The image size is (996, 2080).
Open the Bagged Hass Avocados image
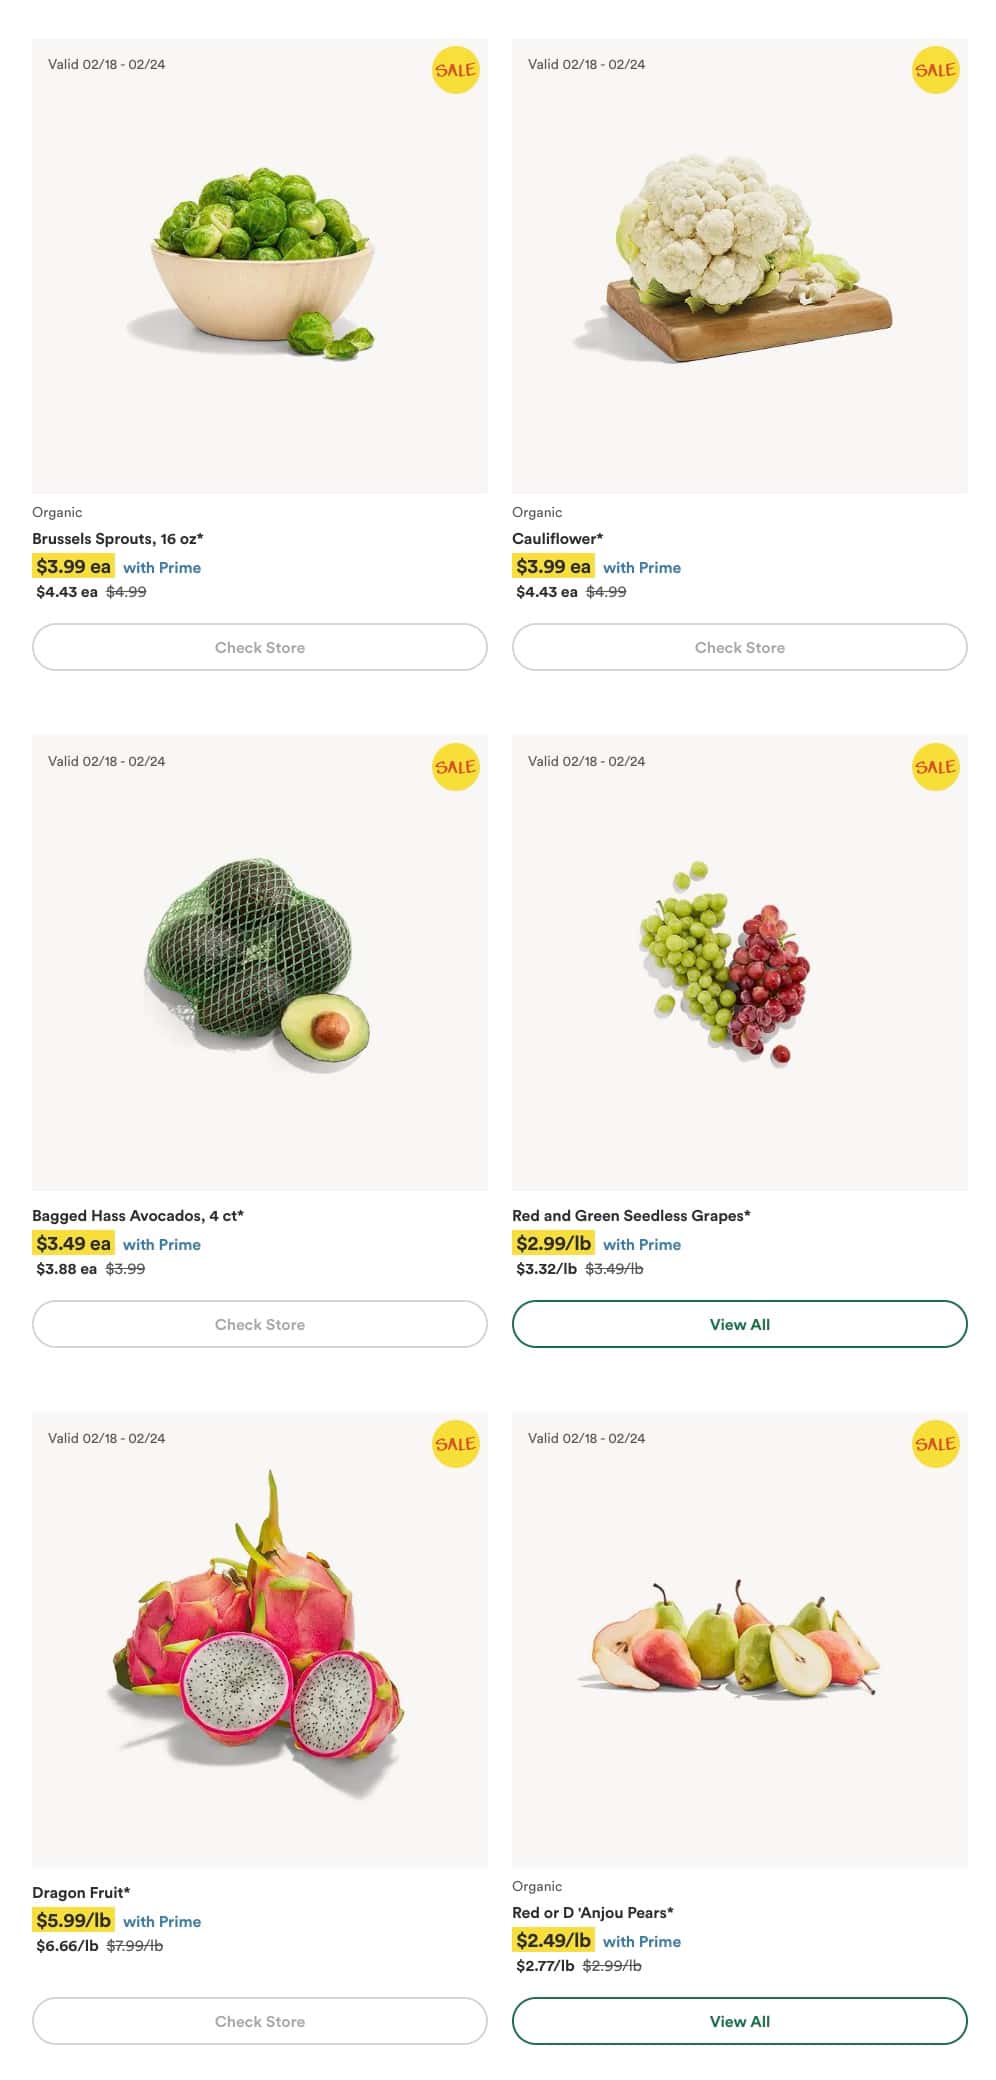pyautogui.click(x=260, y=962)
